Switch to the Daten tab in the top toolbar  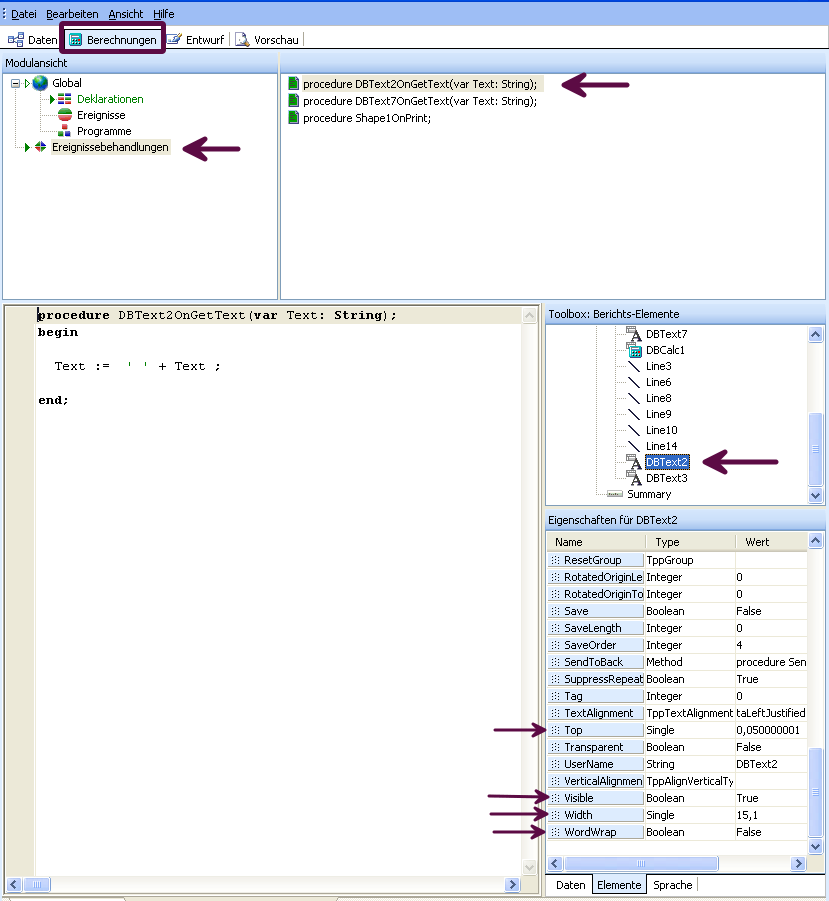point(32,40)
